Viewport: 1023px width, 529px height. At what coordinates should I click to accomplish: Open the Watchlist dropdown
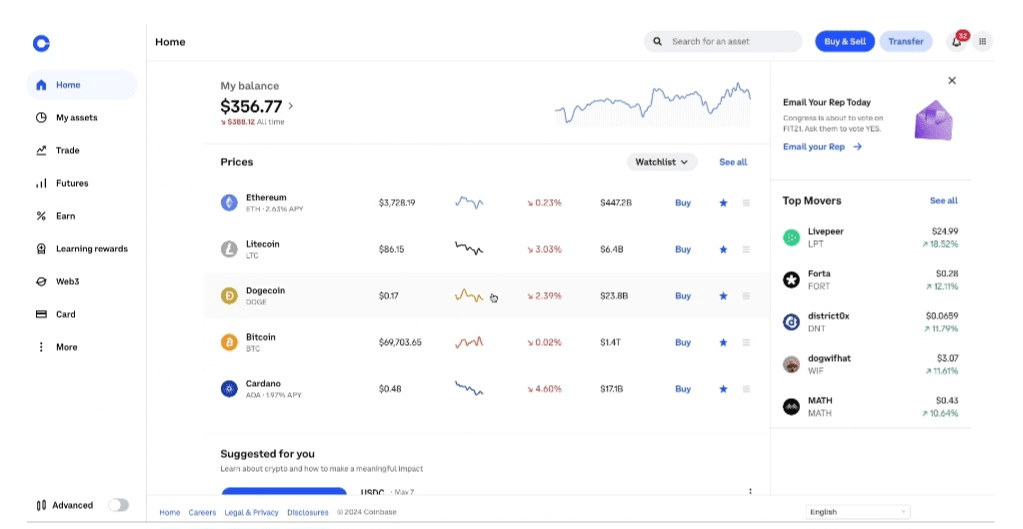tap(662, 162)
